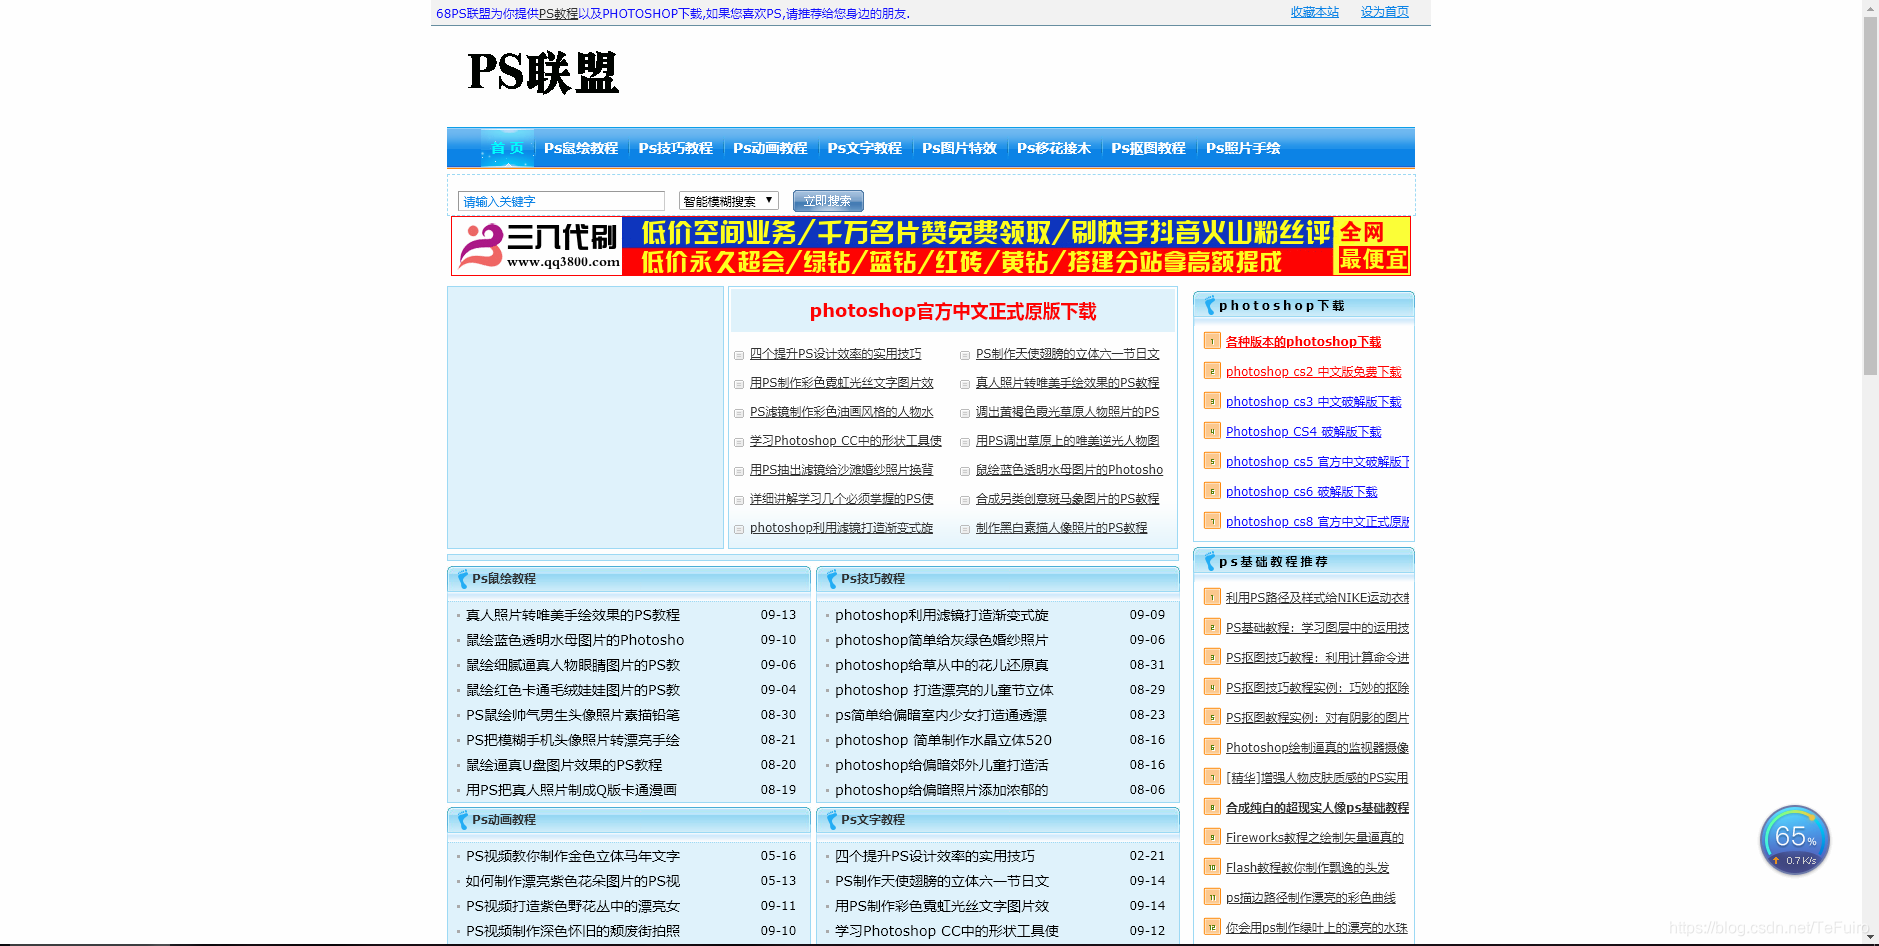1879x946 pixels.
Task: Click the number 1 icon beside 各种版本的photoshop下载
Action: [x=1212, y=341]
